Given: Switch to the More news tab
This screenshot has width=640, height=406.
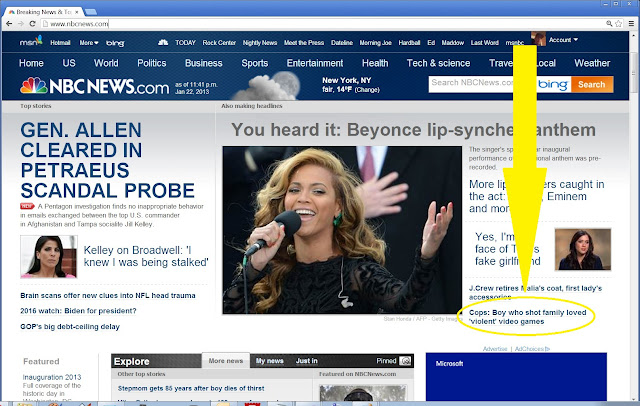Looking at the screenshot, I should point(226,361).
